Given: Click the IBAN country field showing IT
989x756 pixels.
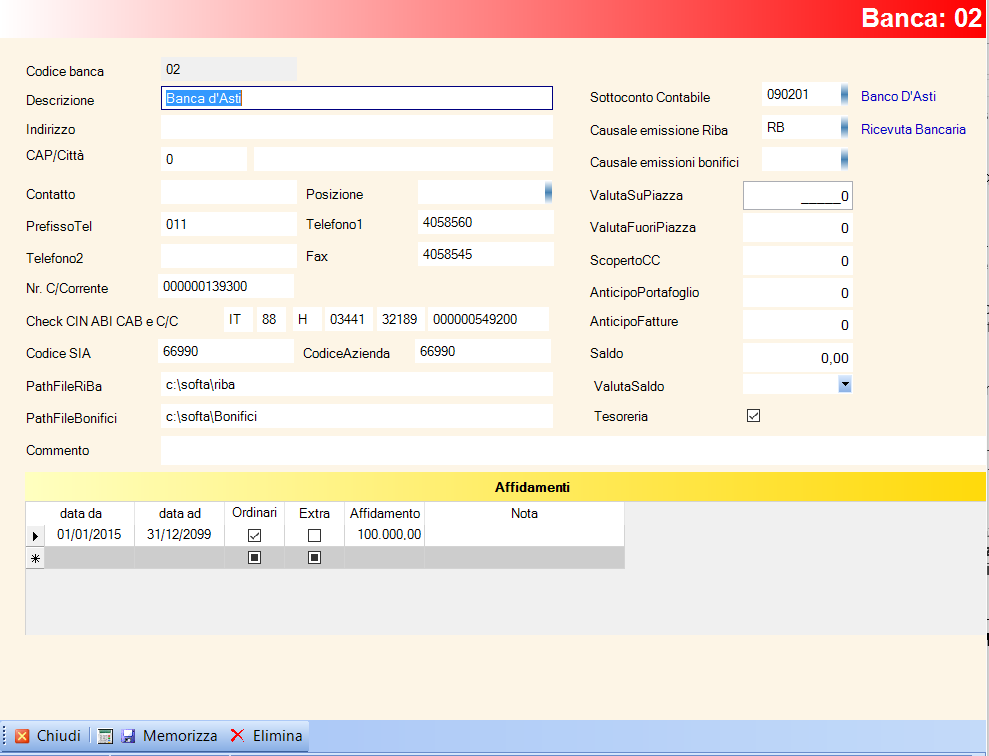Looking at the screenshot, I should click(238, 320).
